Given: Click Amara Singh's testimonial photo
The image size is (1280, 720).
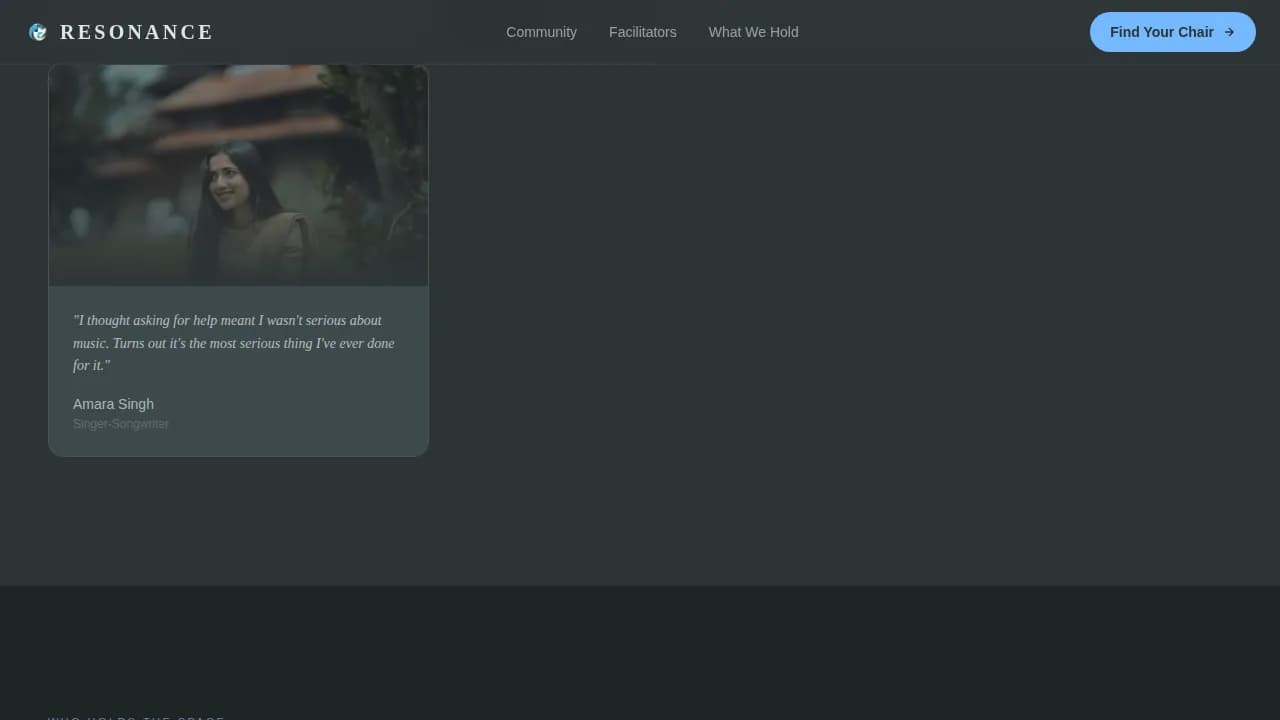Looking at the screenshot, I should (238, 174).
